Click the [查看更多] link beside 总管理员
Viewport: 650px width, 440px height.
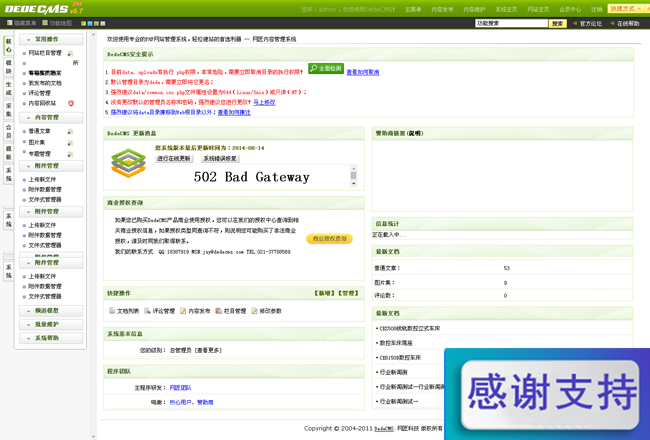pos(208,350)
